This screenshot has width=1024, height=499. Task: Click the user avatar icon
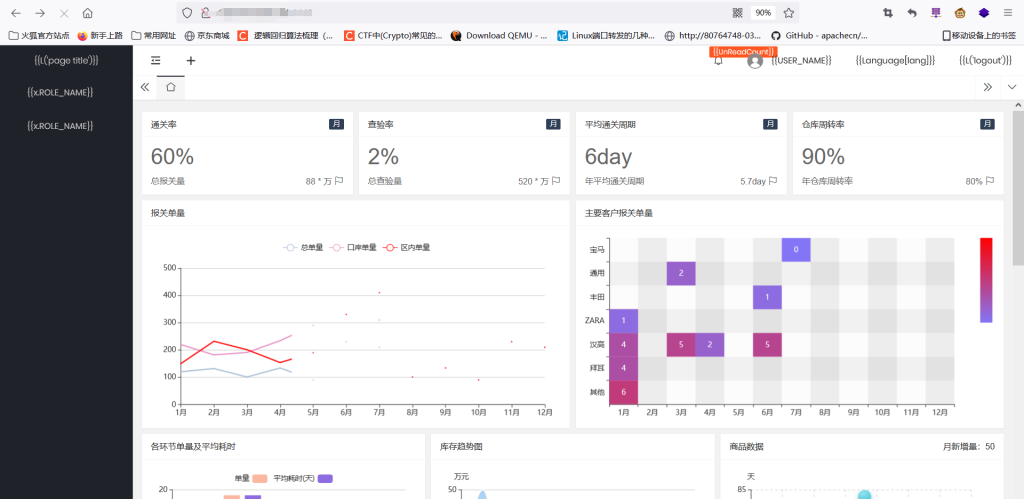click(755, 61)
